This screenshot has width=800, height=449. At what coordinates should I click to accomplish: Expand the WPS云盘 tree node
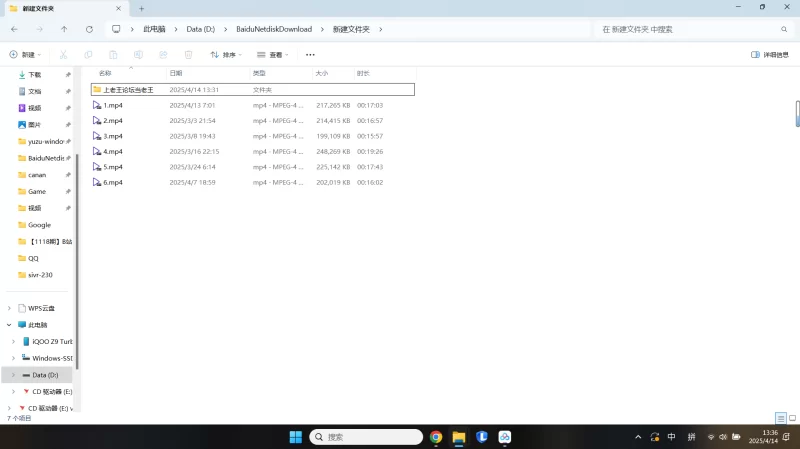(11, 308)
